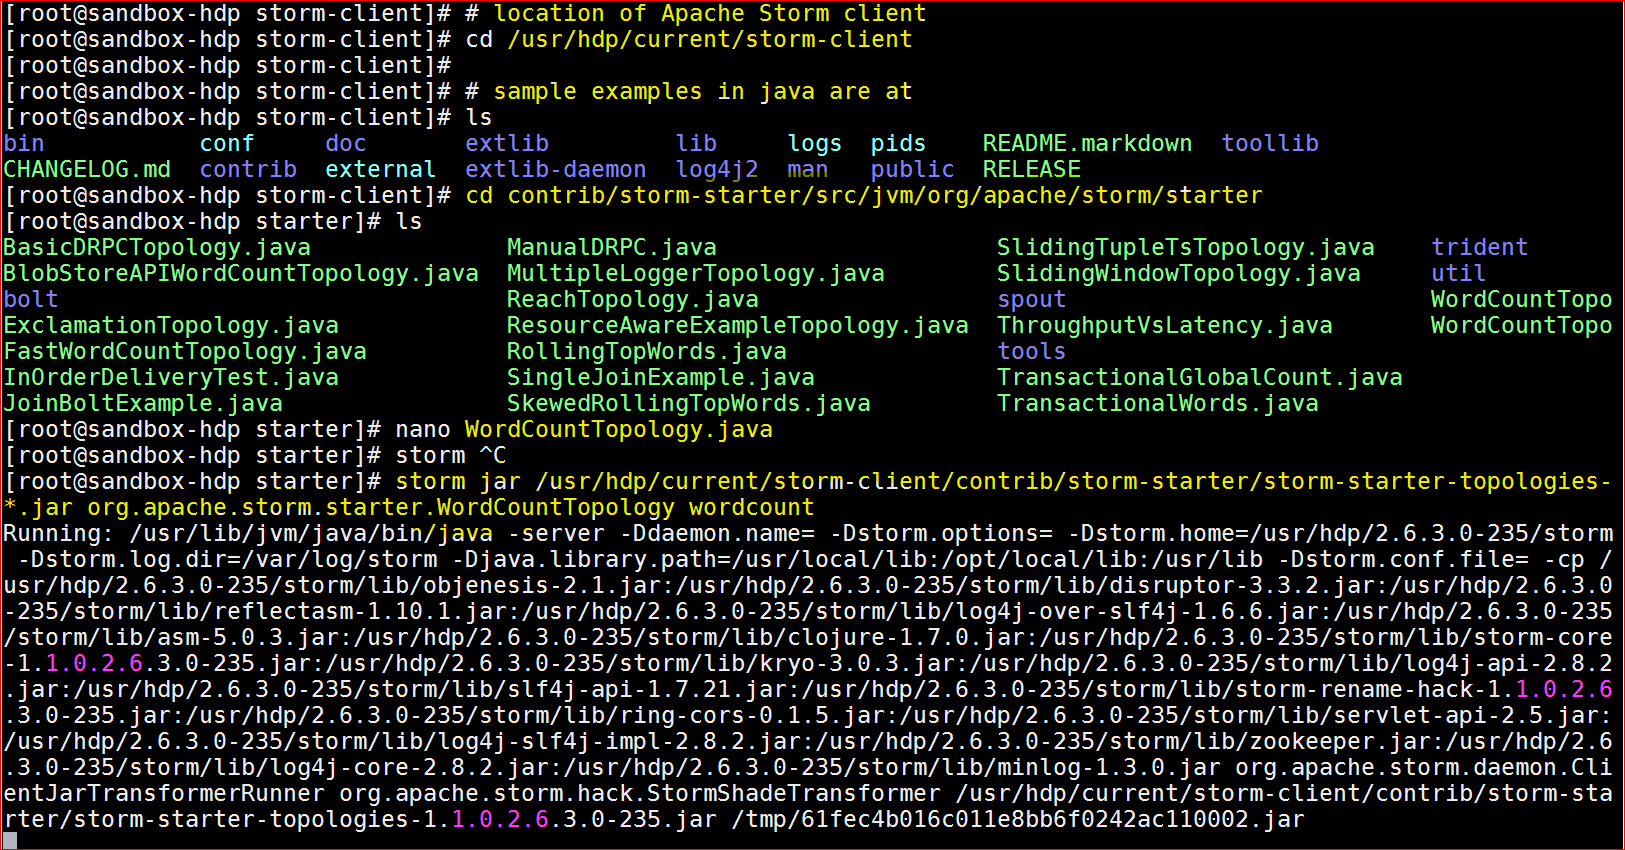Screen dimensions: 1625x850
Task: Click the SlidingWindowTopology.java entry
Action: (x=1179, y=273)
